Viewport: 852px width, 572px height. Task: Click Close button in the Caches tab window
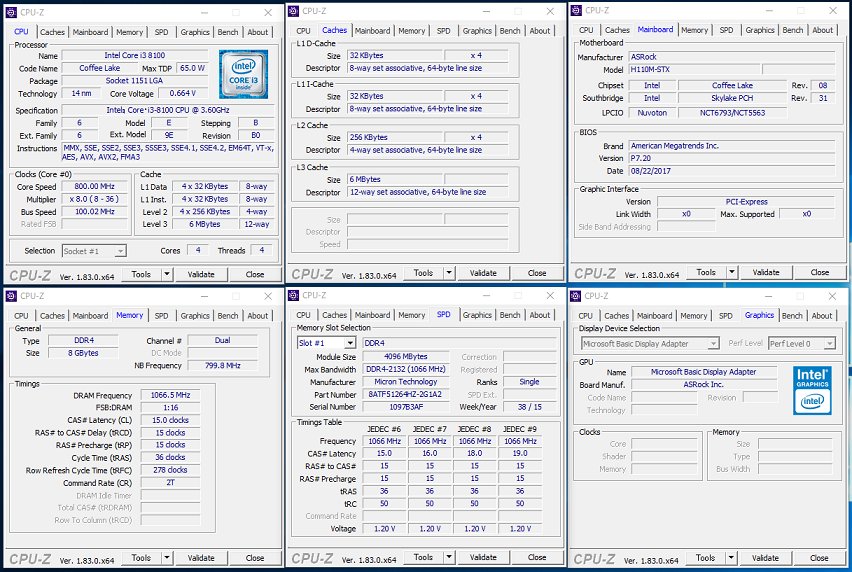[x=537, y=273]
